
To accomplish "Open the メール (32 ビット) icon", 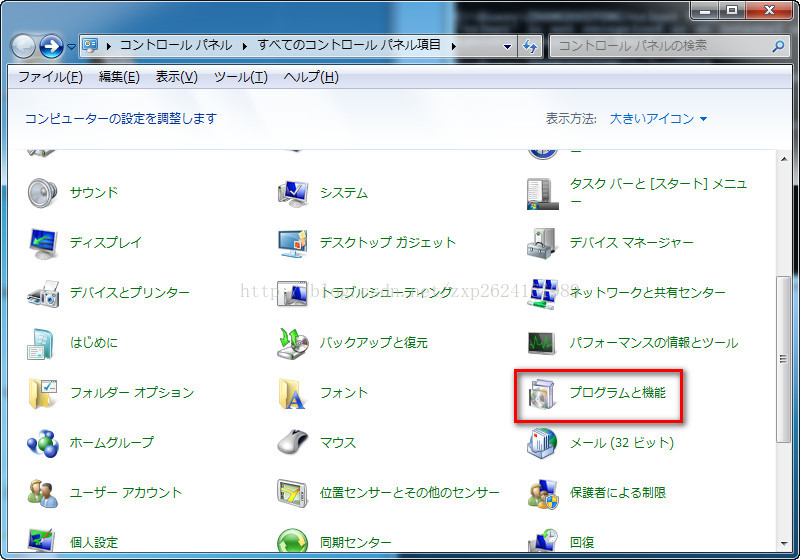I will point(542,443).
